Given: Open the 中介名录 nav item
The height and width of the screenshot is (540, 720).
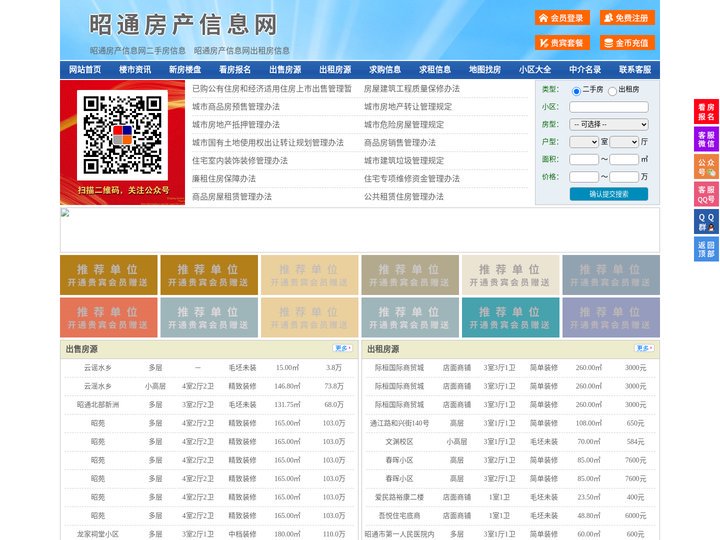Looking at the screenshot, I should coord(585,70).
